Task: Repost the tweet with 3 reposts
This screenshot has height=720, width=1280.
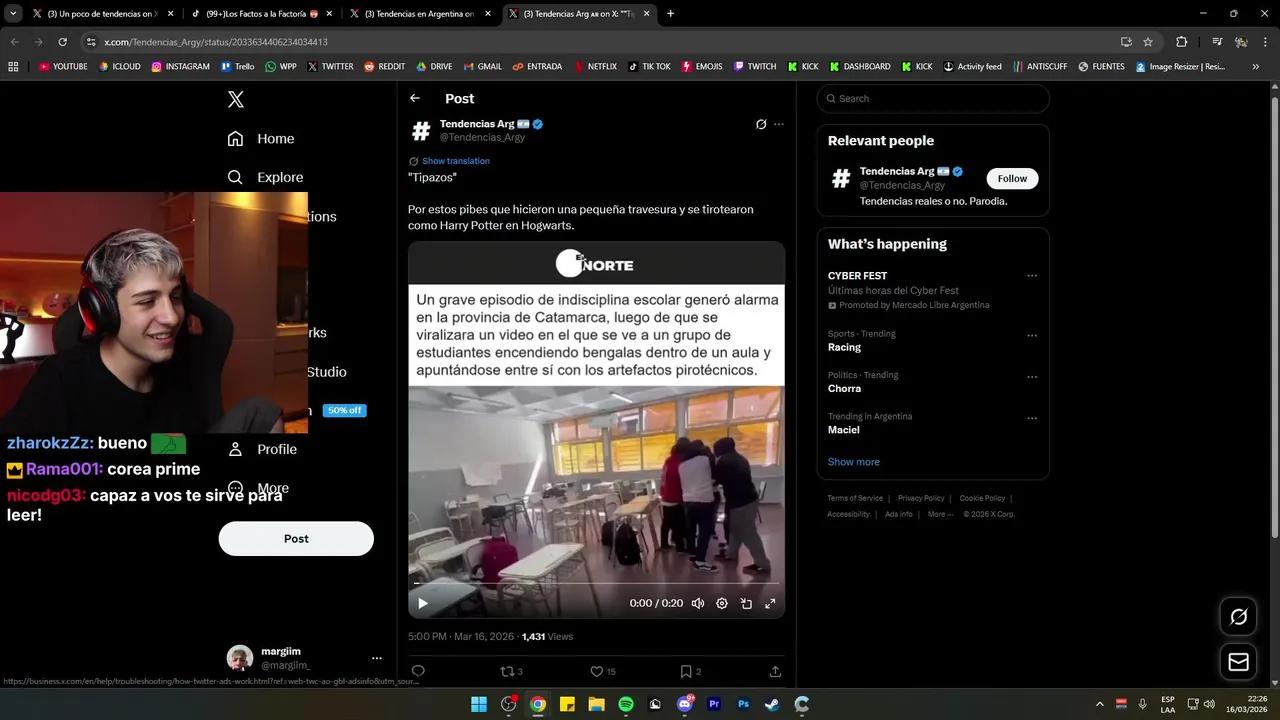Action: pos(511,671)
